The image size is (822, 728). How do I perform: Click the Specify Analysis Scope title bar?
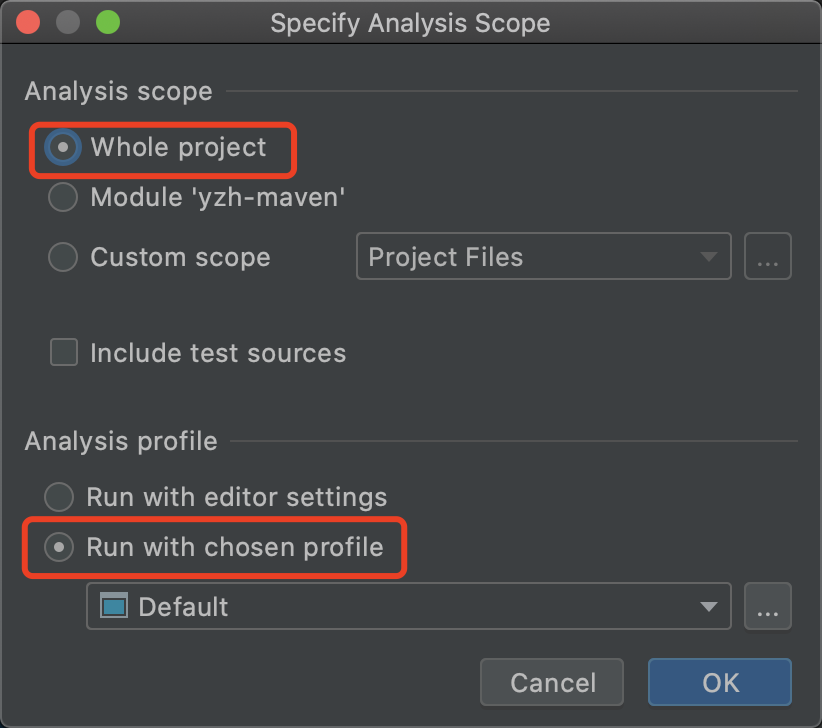(410, 22)
